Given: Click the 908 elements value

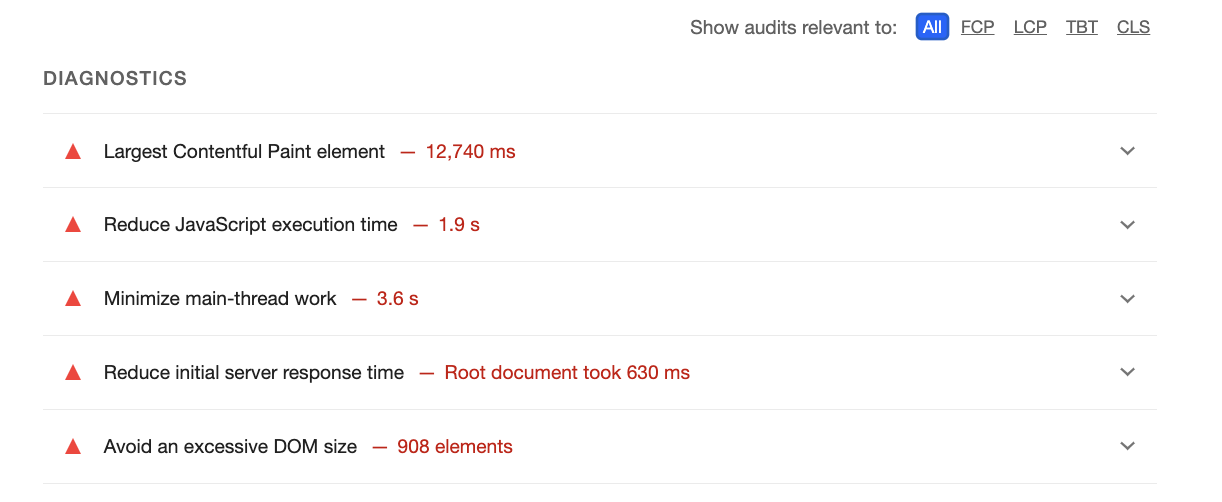Looking at the screenshot, I should coord(455,447).
